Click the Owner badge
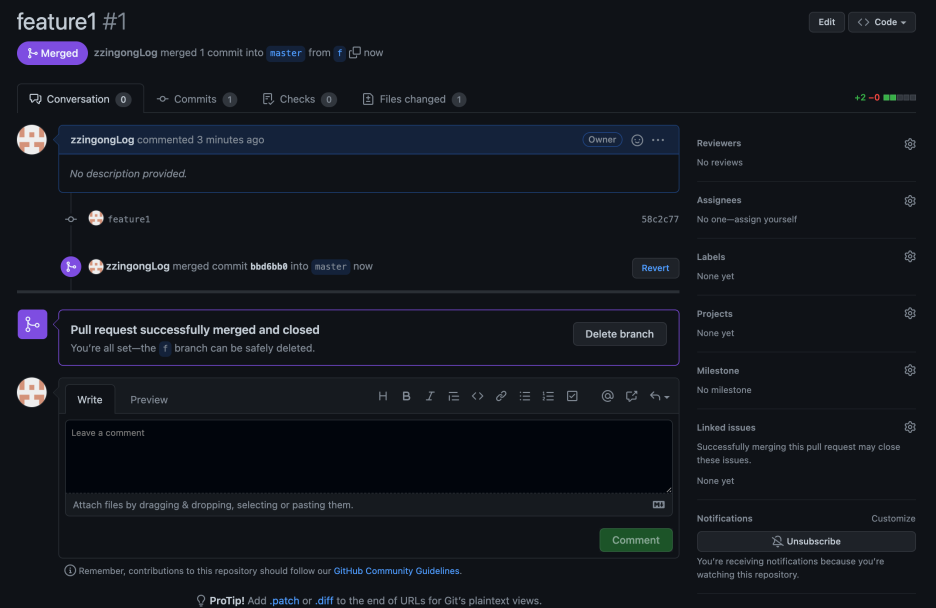The image size is (936, 608). pos(602,140)
